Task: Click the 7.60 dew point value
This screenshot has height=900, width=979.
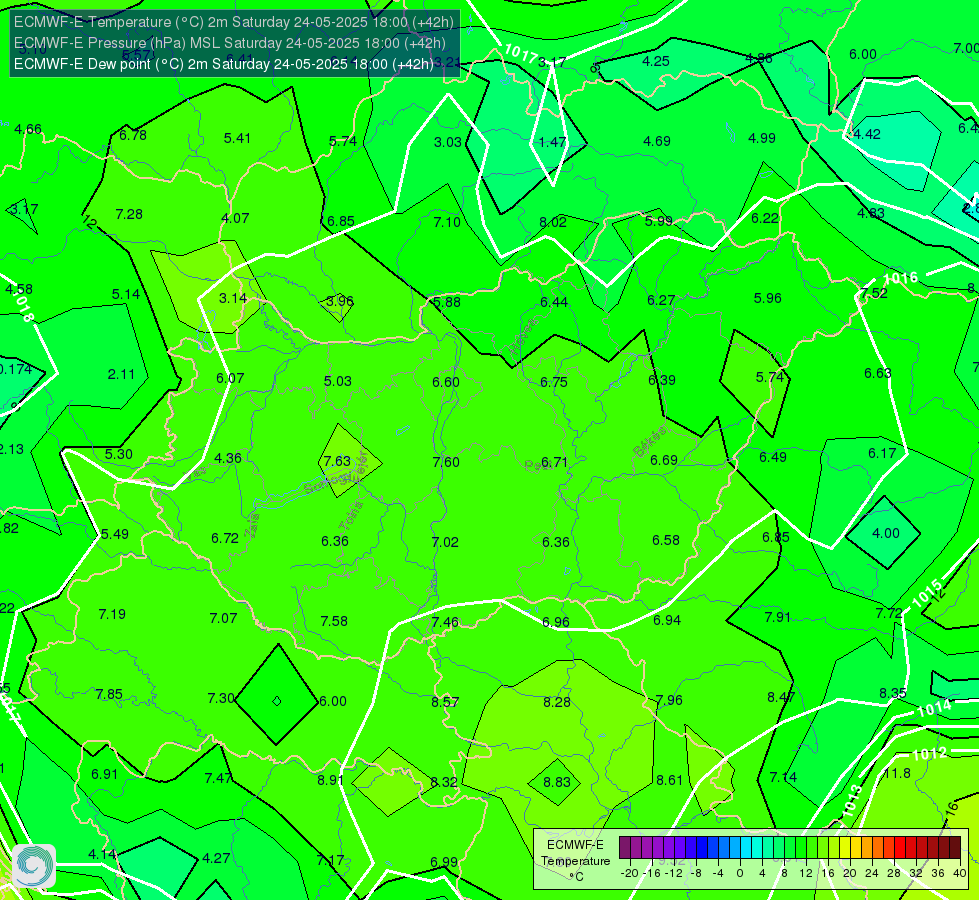Action: (446, 462)
